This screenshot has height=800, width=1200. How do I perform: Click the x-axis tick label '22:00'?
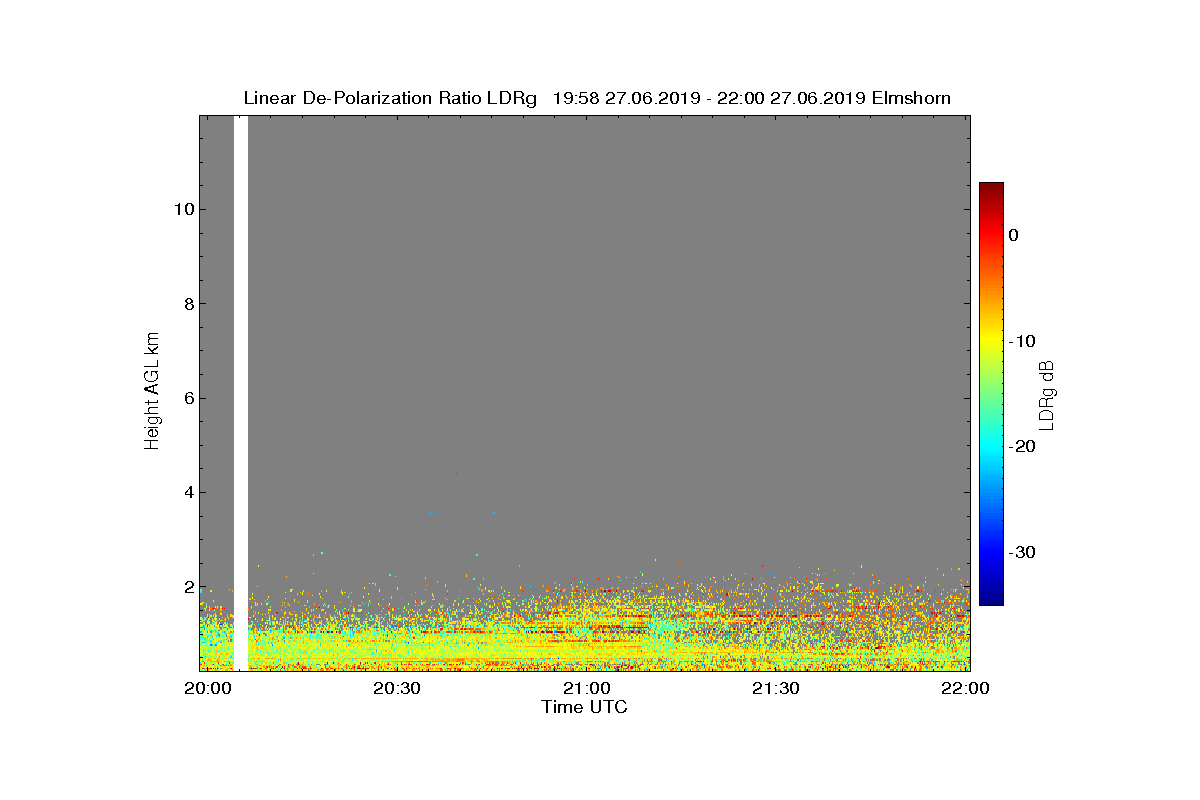pyautogui.click(x=966, y=689)
